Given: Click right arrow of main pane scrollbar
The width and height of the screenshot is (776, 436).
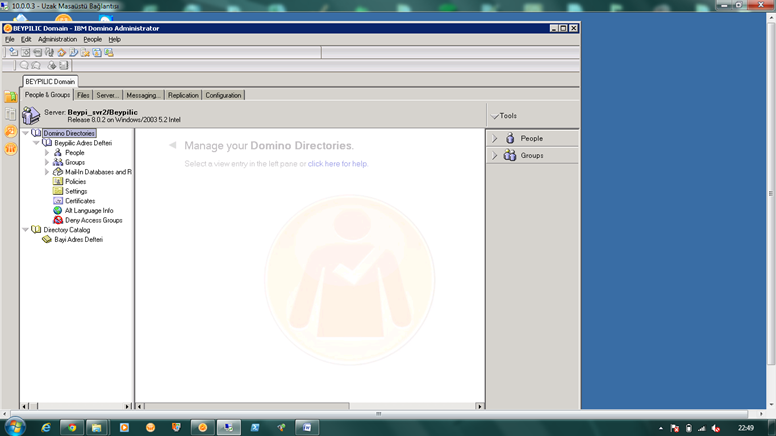Looking at the screenshot, I should pos(479,406).
